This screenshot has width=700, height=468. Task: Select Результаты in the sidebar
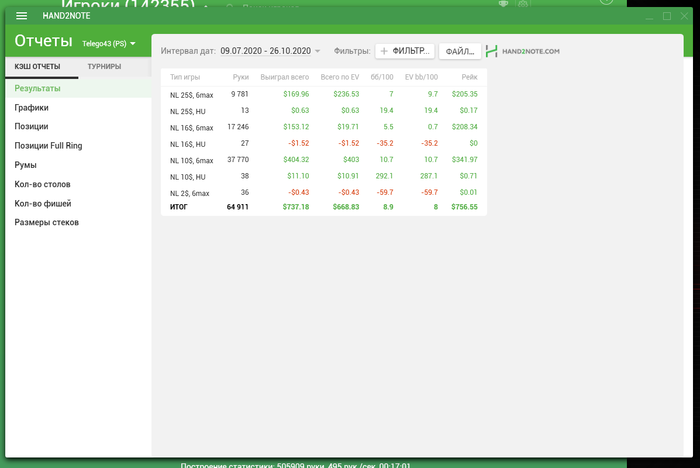(78, 88)
